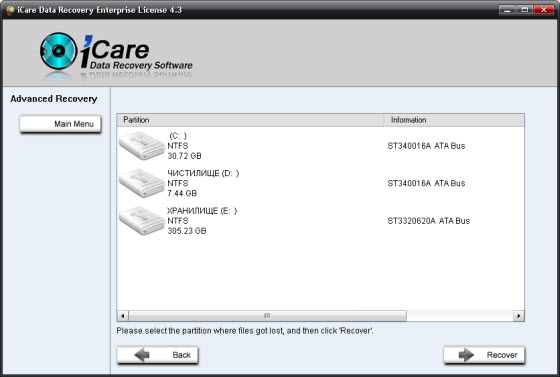Click the title bar app icon
This screenshot has width=560, height=377.
[x=10, y=10]
